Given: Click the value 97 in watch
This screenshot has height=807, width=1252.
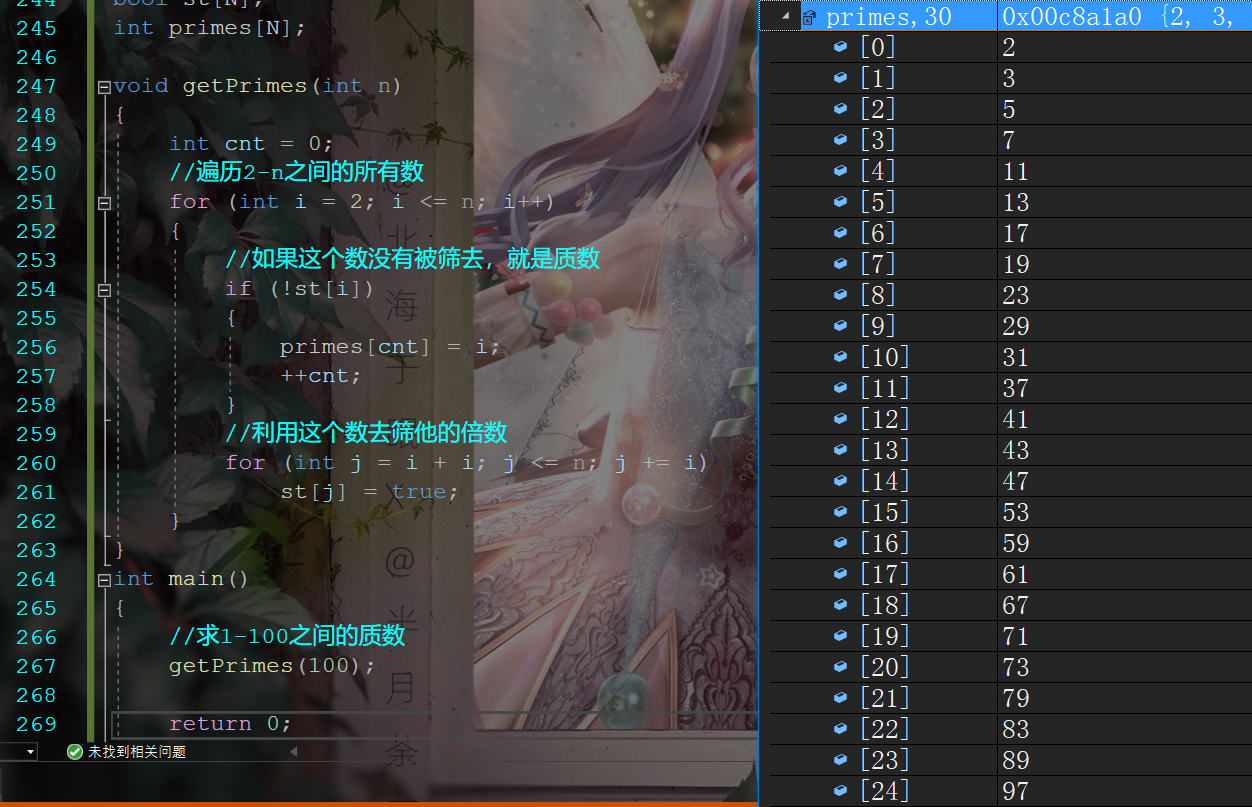Looking at the screenshot, I should coord(1016,791).
